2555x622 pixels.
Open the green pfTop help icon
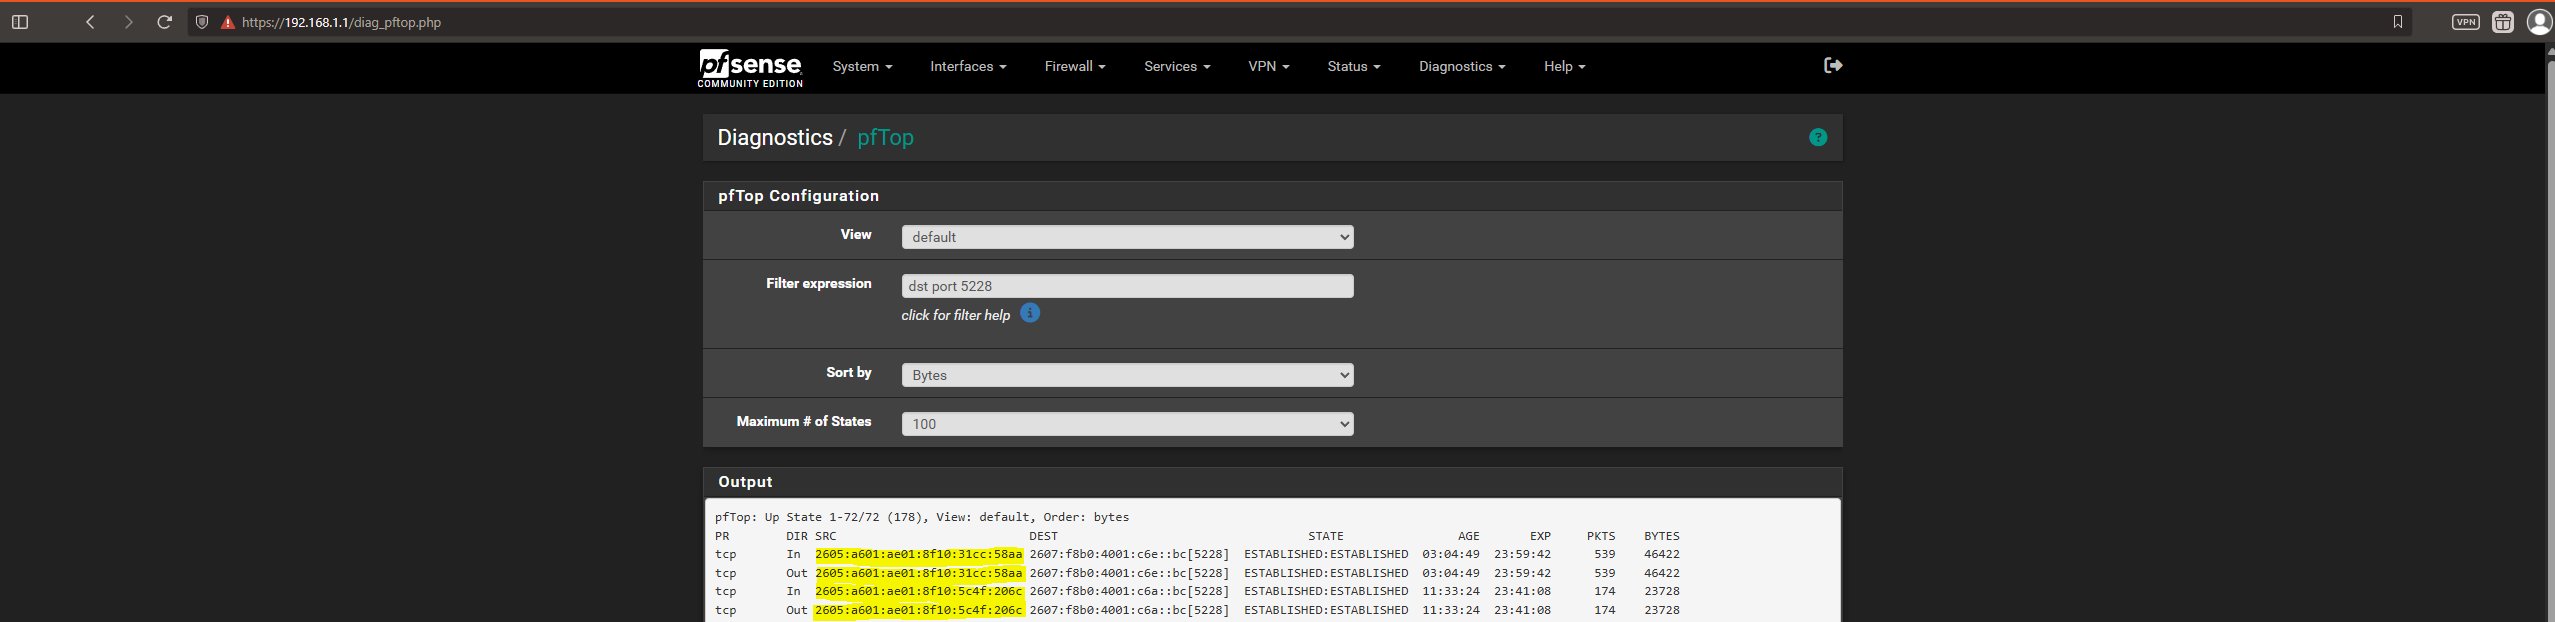(1817, 138)
